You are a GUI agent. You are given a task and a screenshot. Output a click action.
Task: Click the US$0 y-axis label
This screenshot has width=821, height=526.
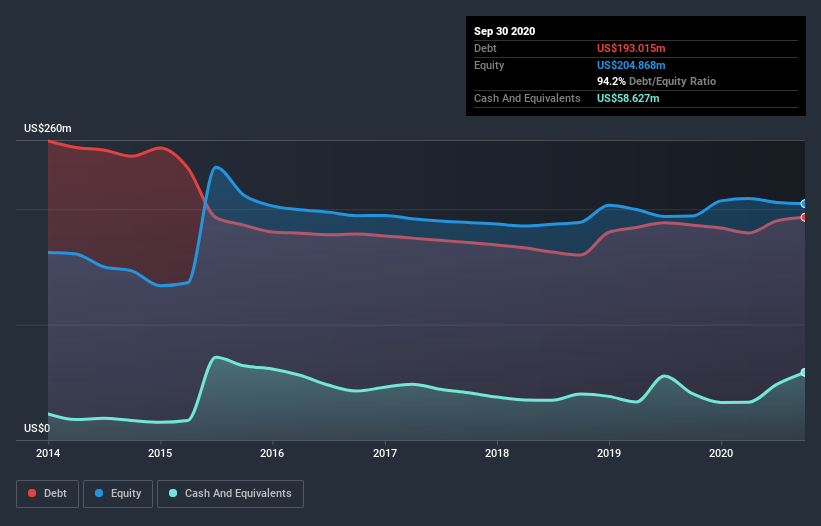pyautogui.click(x=37, y=428)
